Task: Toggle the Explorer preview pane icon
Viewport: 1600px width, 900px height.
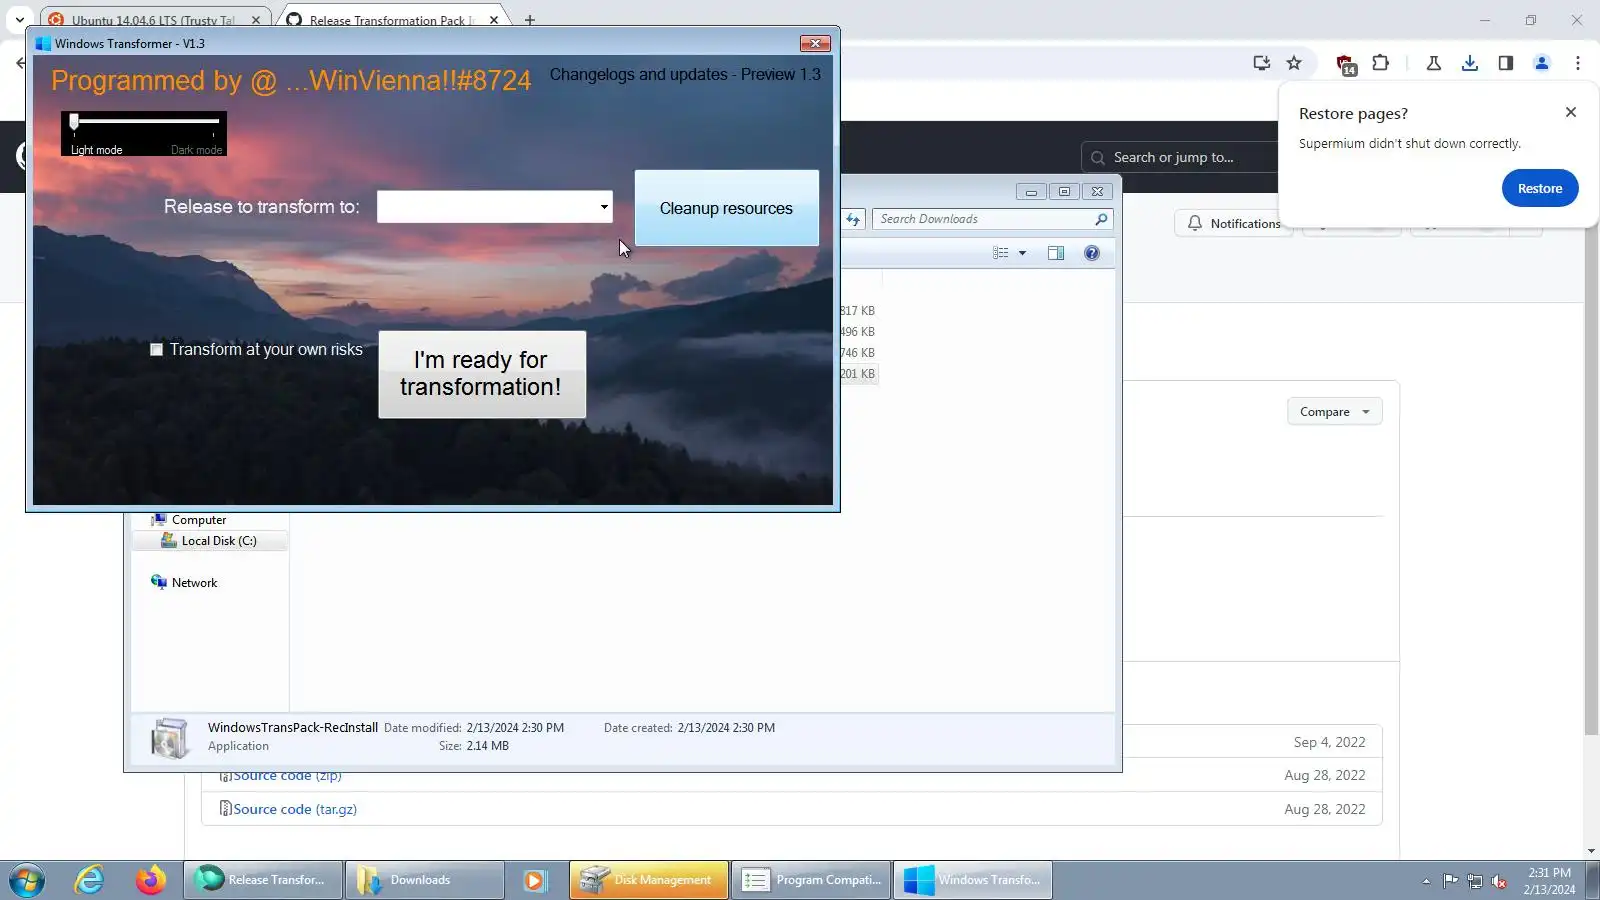Action: pos(1056,253)
